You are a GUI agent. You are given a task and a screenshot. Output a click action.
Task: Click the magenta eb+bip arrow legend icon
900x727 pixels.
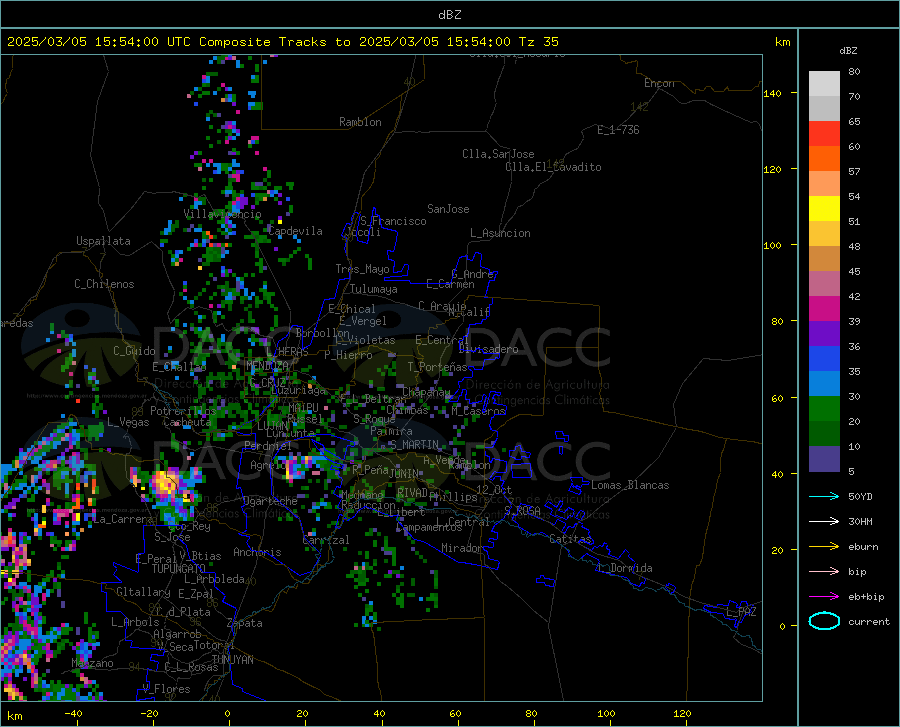(824, 597)
